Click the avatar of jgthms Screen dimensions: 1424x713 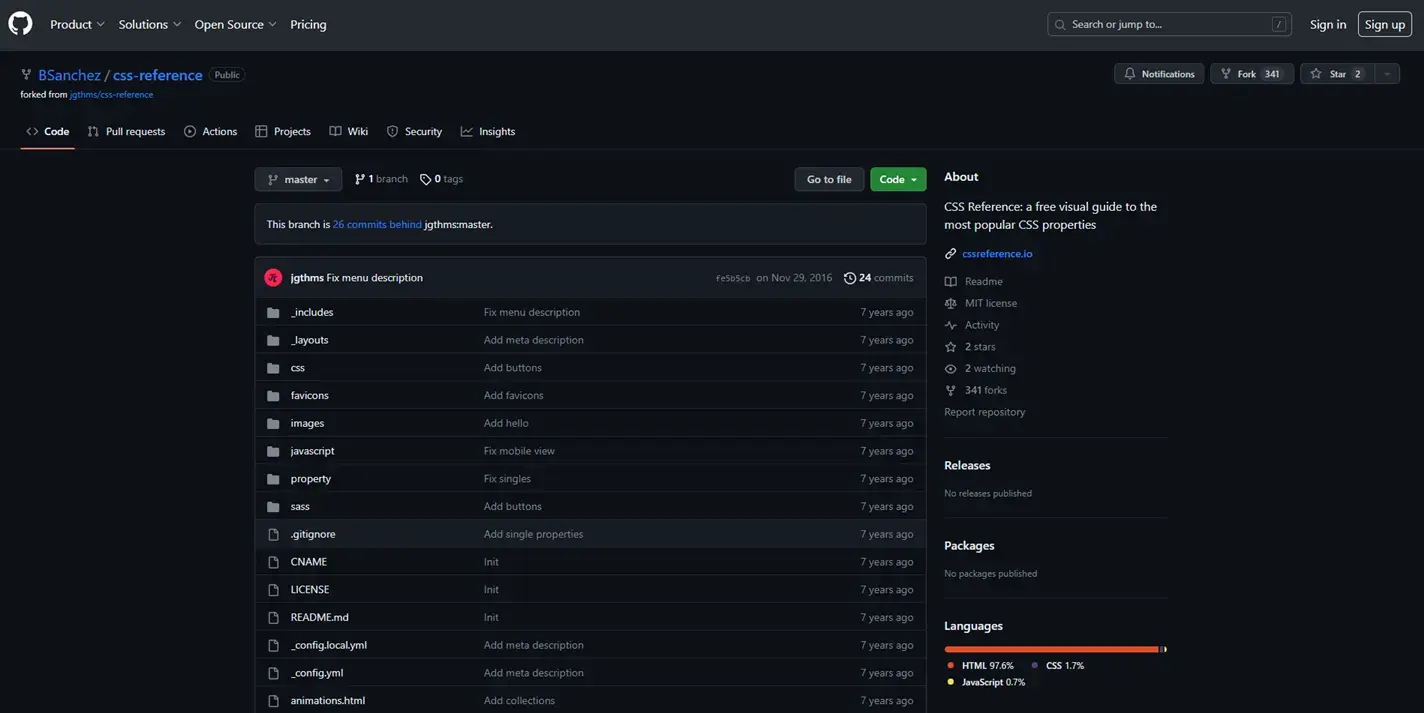(273, 277)
